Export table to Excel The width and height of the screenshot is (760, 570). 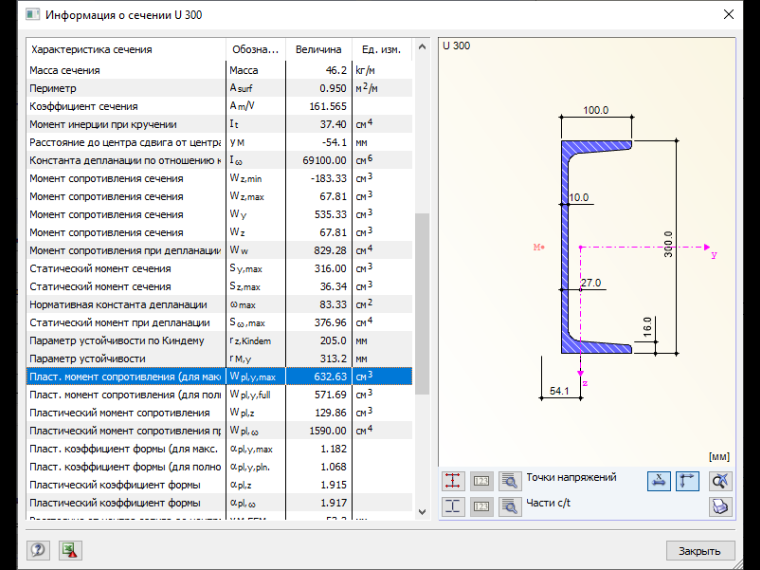pyautogui.click(x=70, y=550)
